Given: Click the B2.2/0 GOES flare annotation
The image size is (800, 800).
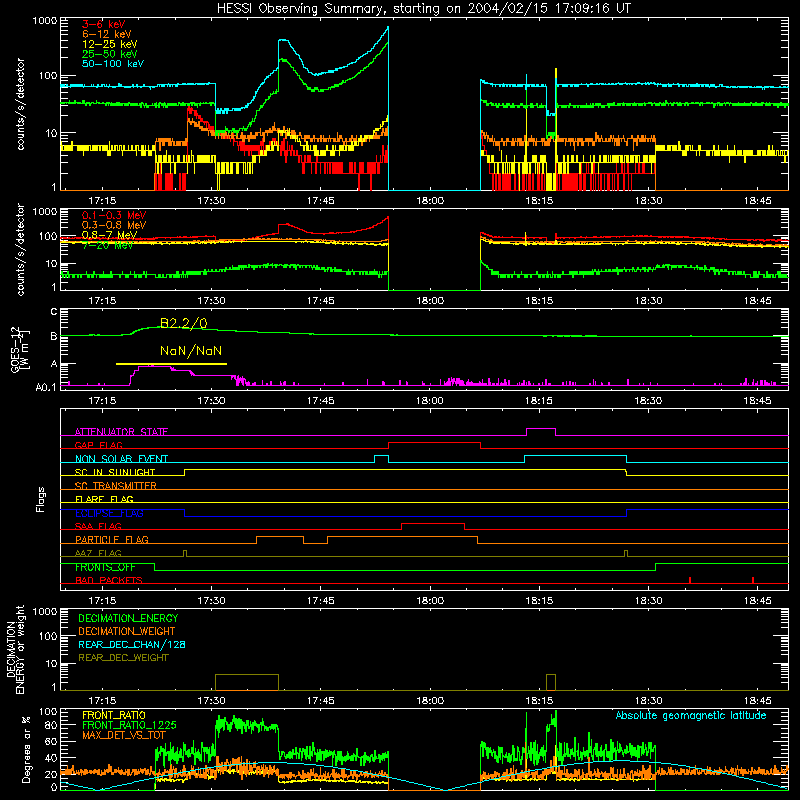Looking at the screenshot, I should (x=184, y=323).
